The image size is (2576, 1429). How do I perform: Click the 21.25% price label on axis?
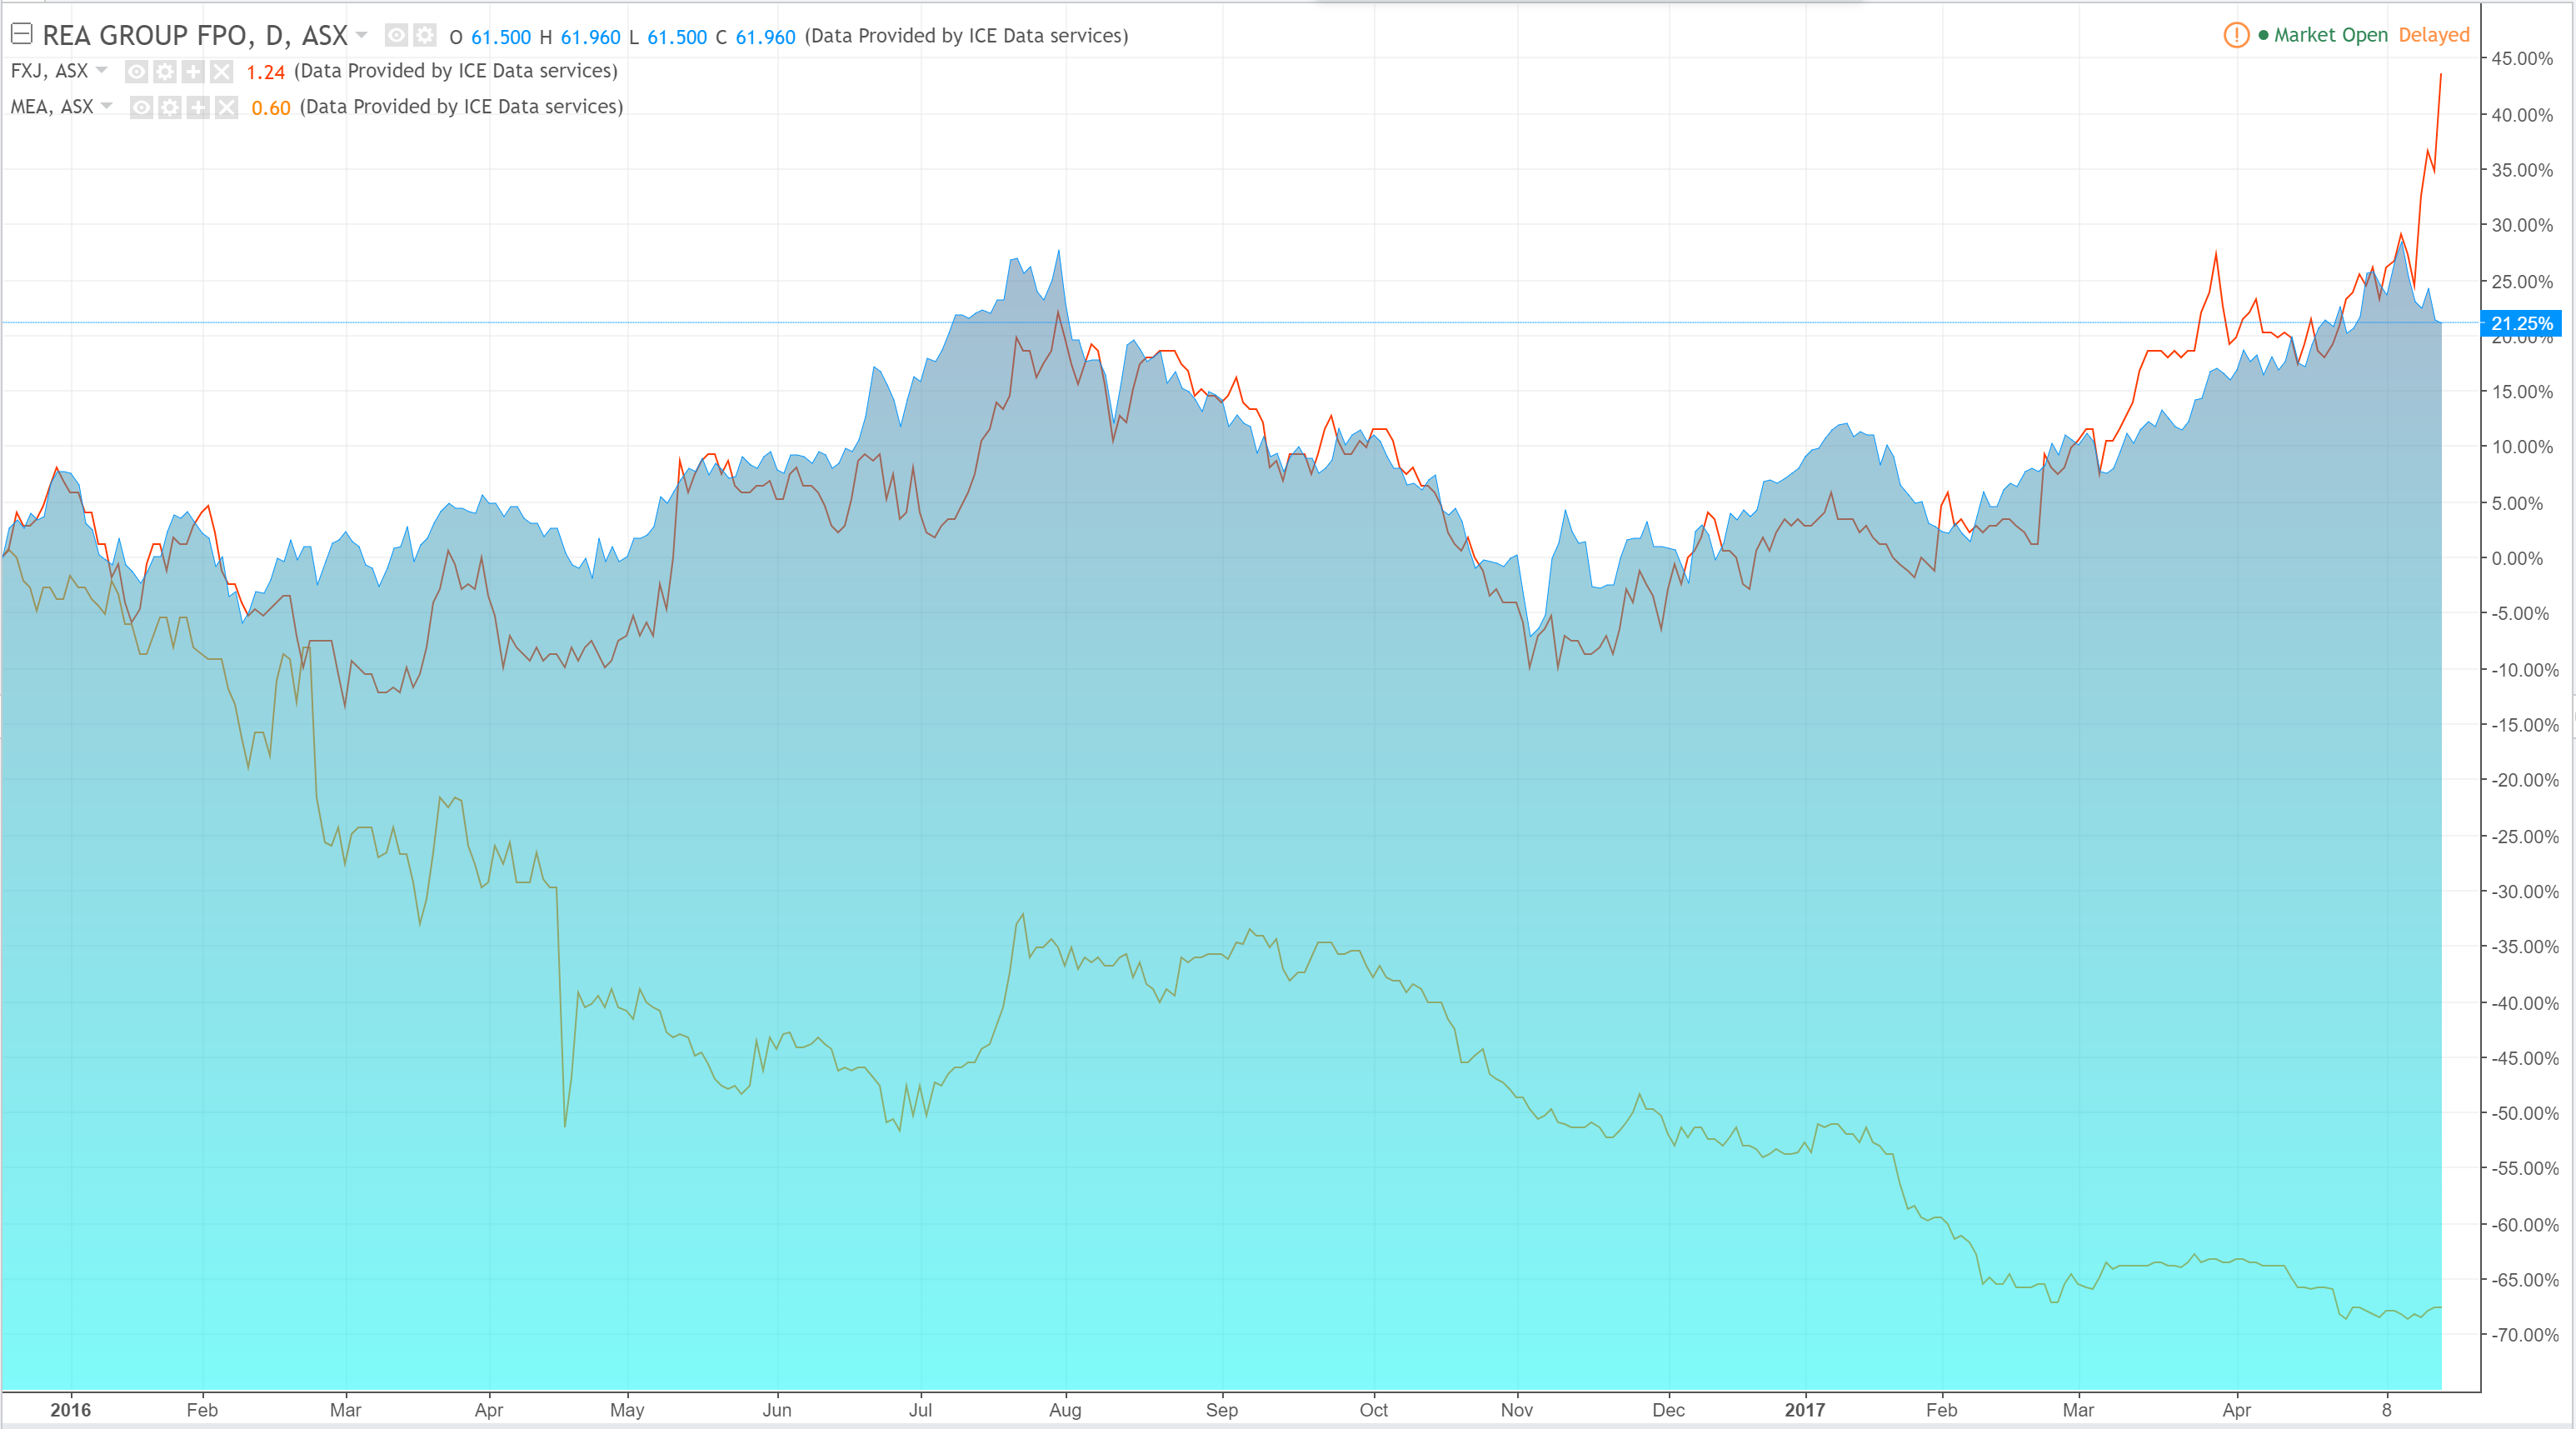tap(2520, 323)
